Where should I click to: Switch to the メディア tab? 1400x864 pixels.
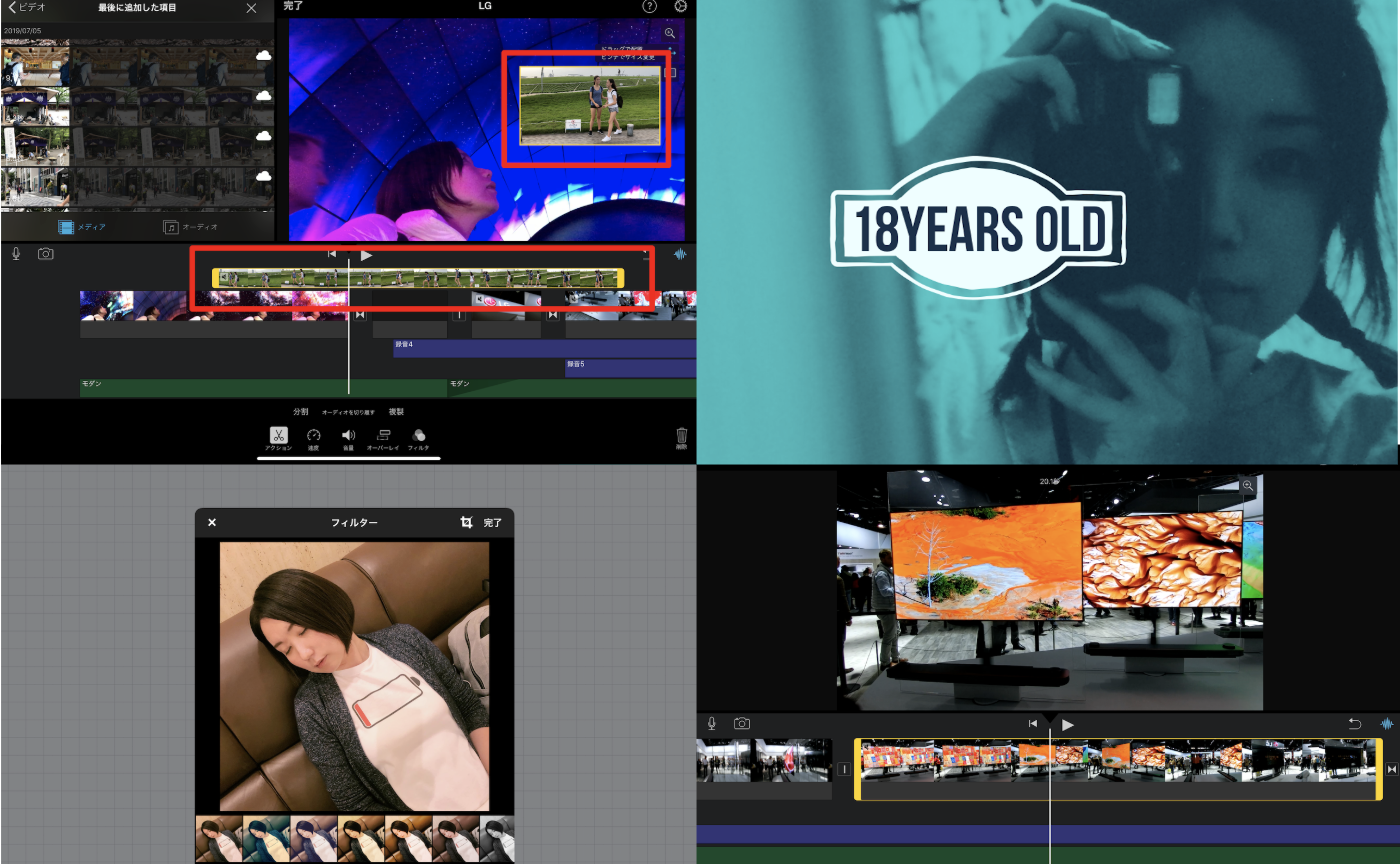coord(82,227)
